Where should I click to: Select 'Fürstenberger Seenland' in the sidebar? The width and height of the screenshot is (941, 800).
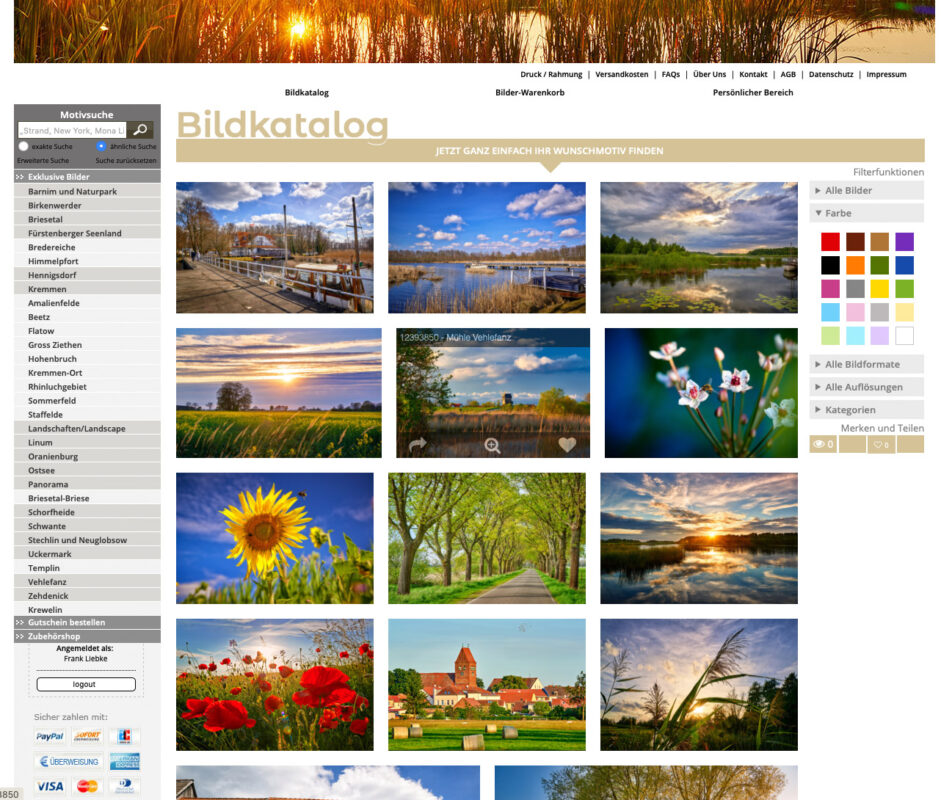pyautogui.click(x=87, y=233)
